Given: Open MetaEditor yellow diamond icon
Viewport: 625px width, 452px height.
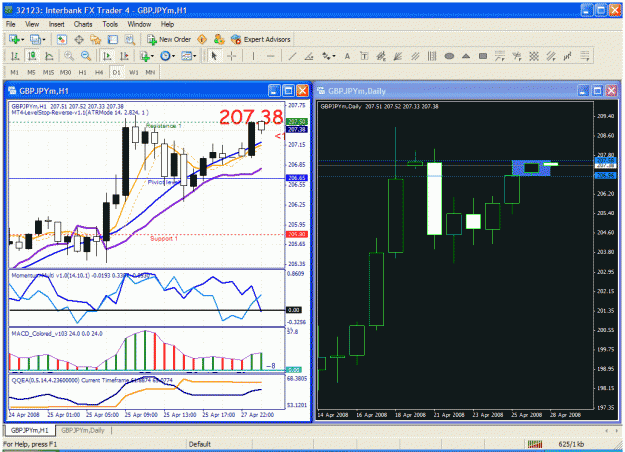Looking at the screenshot, I should pos(202,39).
